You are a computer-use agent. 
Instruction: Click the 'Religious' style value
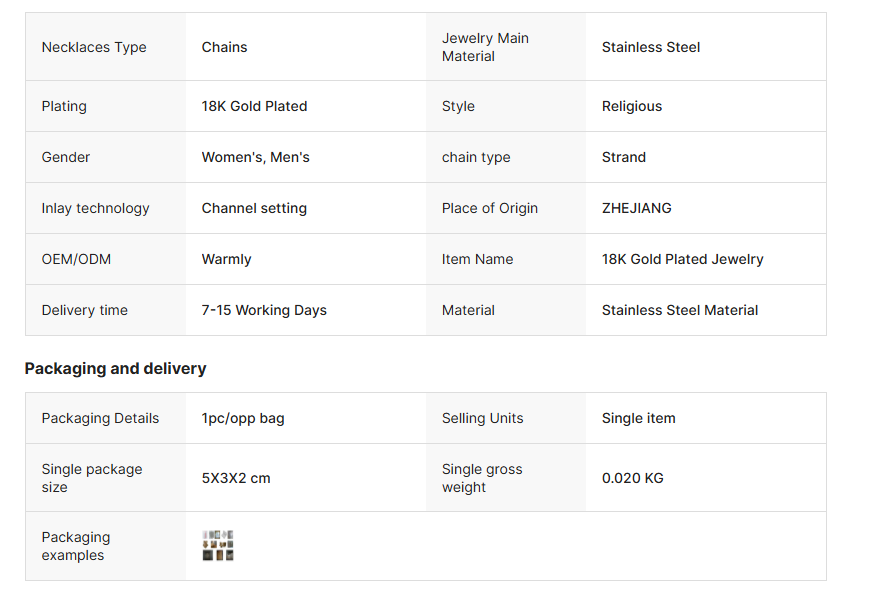pos(631,106)
